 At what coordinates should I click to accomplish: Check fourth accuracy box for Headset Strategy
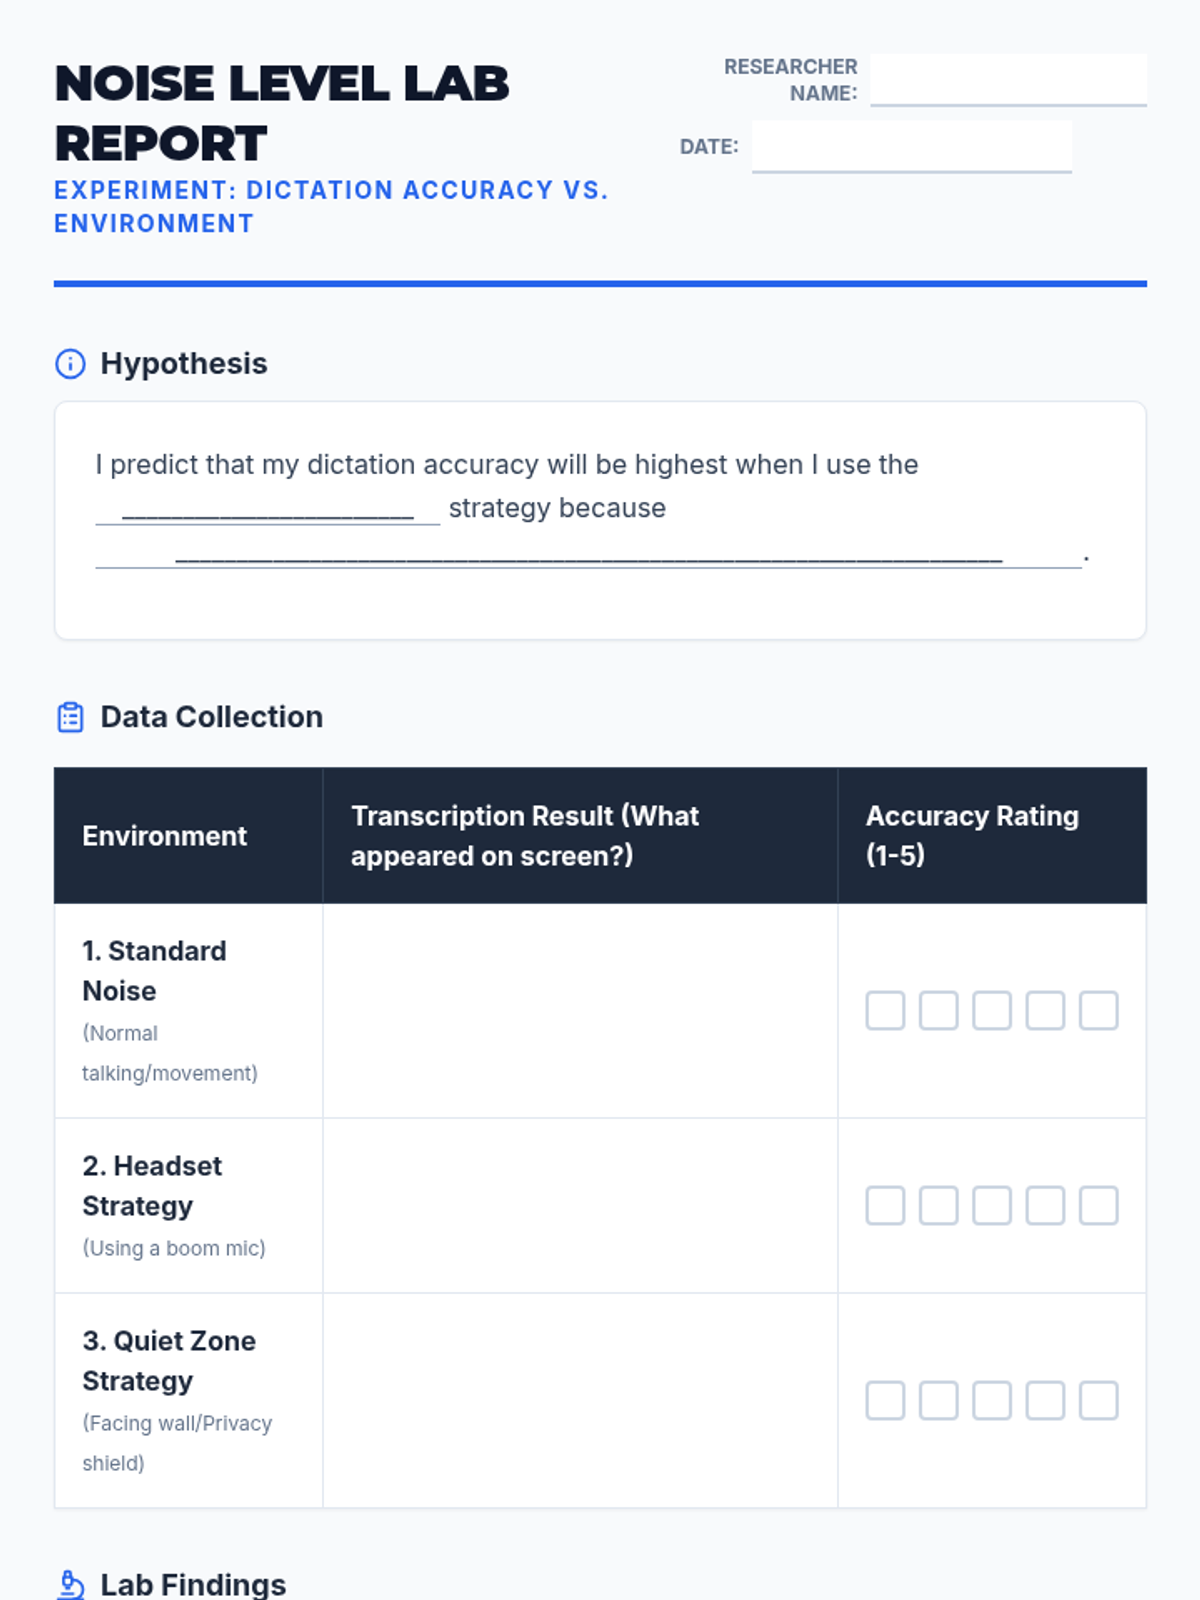1045,1206
